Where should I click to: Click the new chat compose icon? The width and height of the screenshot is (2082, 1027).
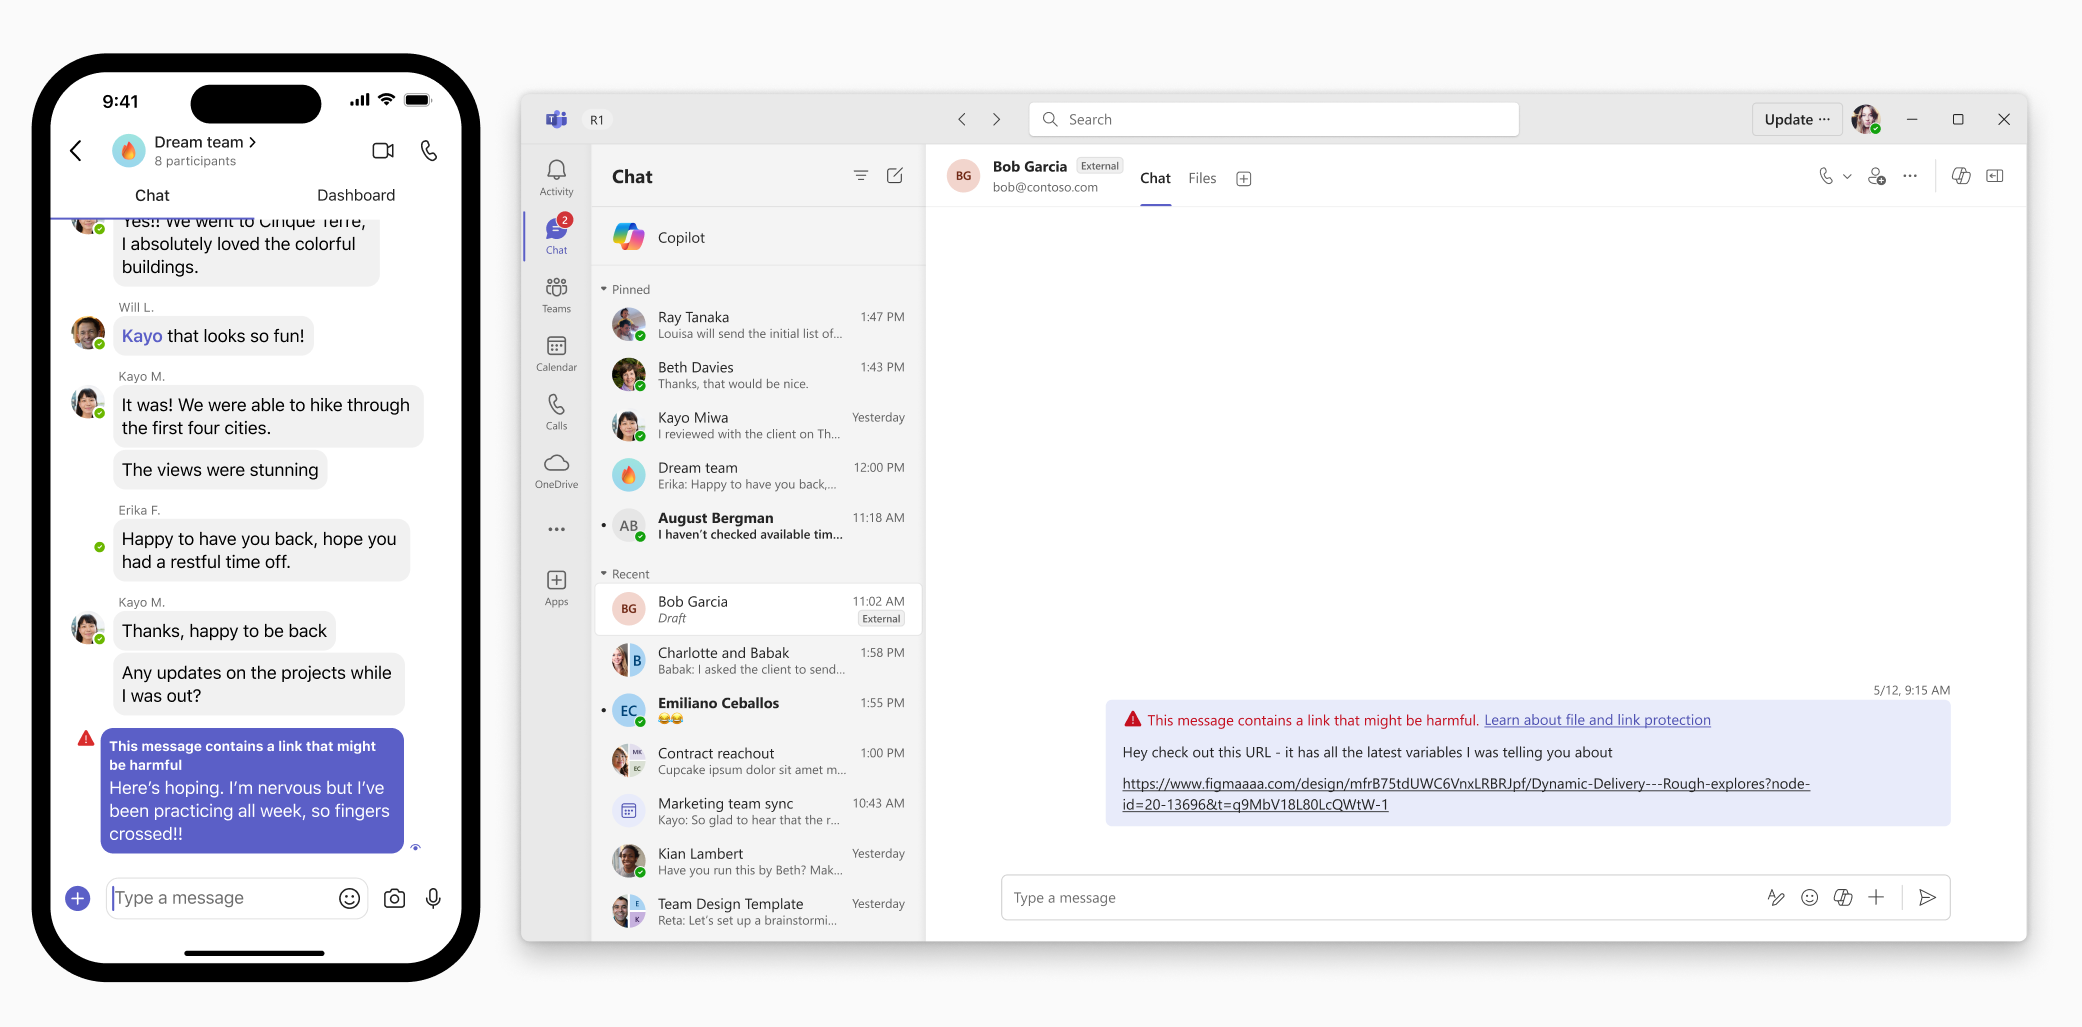coord(895,176)
